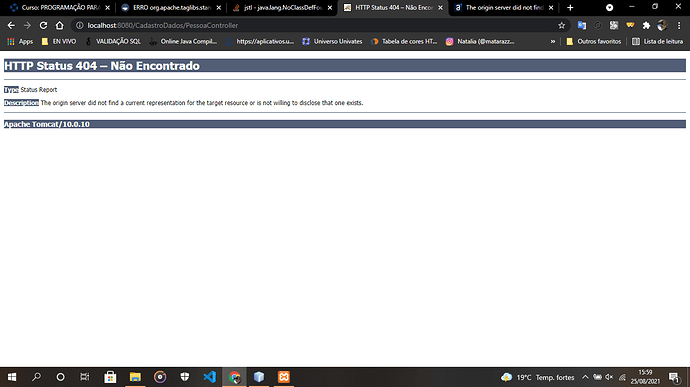The image size is (690, 387).
Task: Switch to the ERRO org.apache.taglibs tab
Action: coord(171,7)
